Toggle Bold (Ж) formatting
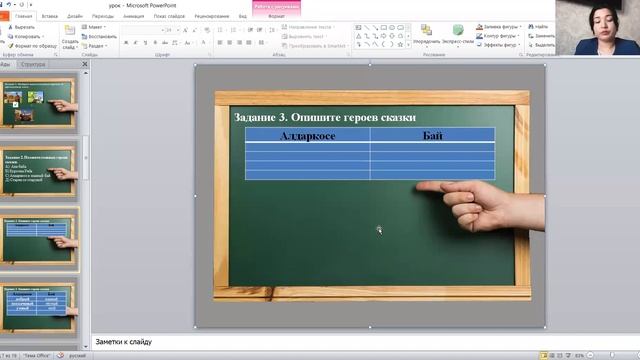This screenshot has width=640, height=360. click(126, 43)
